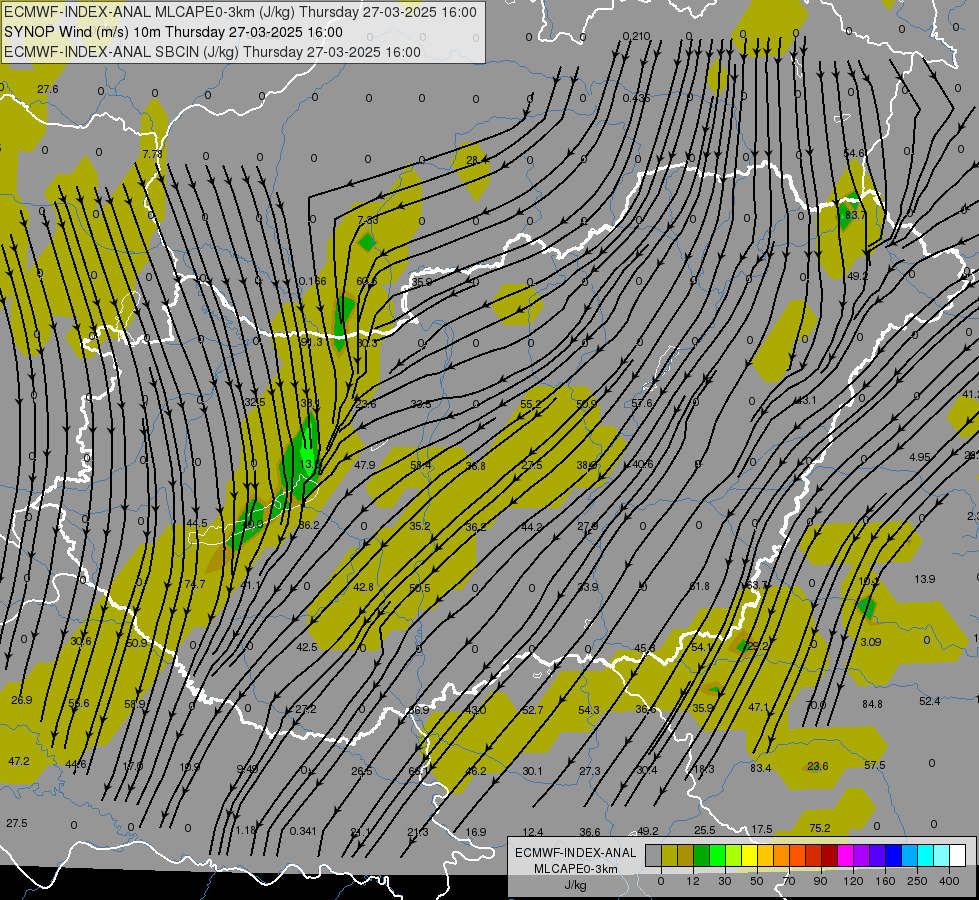Pick the white legend swatch above 400
Image resolution: width=979 pixels, height=900 pixels.
957,856
